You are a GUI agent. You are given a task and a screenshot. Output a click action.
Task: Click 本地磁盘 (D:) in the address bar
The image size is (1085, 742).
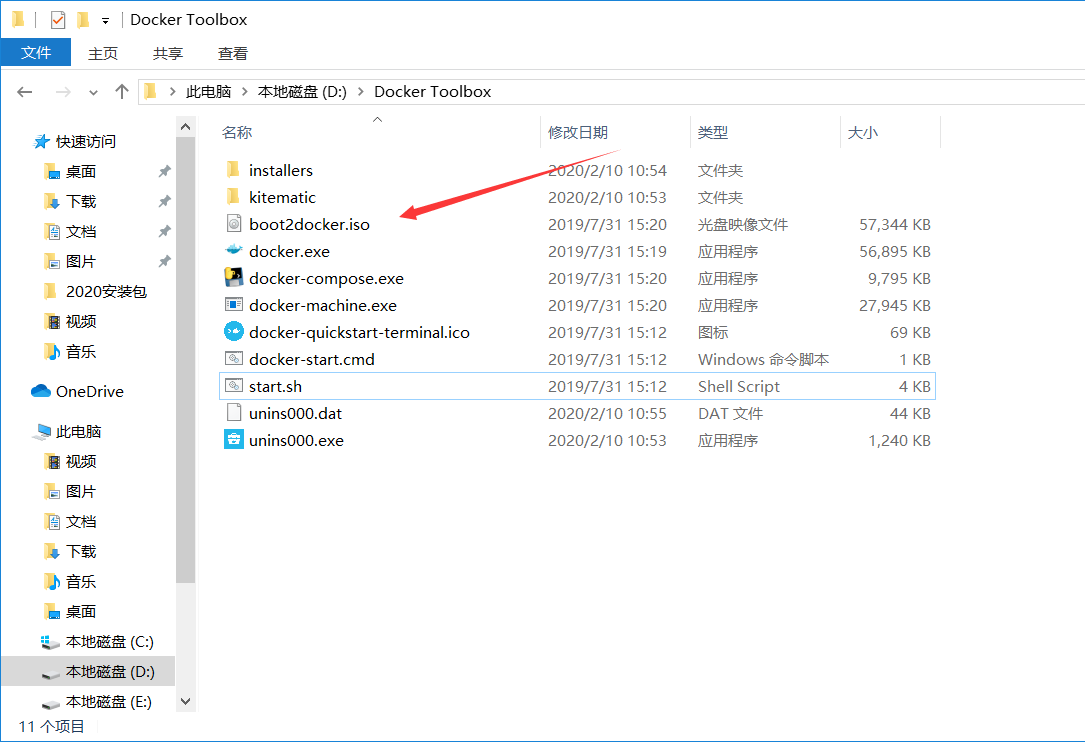coord(302,91)
